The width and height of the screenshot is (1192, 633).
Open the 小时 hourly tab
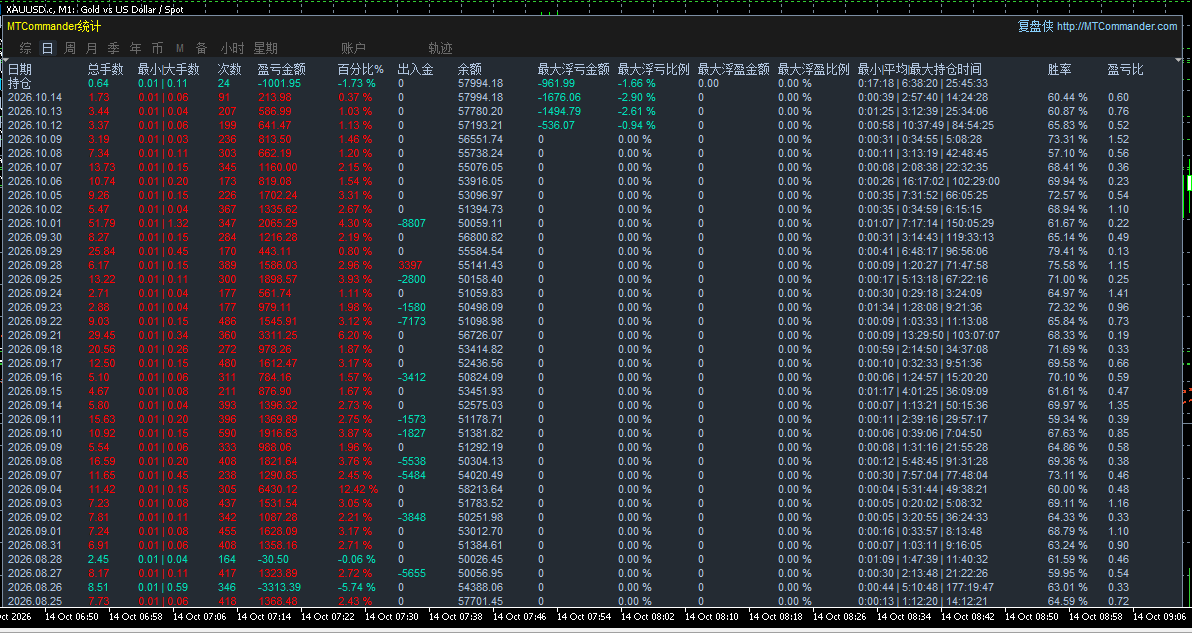232,48
